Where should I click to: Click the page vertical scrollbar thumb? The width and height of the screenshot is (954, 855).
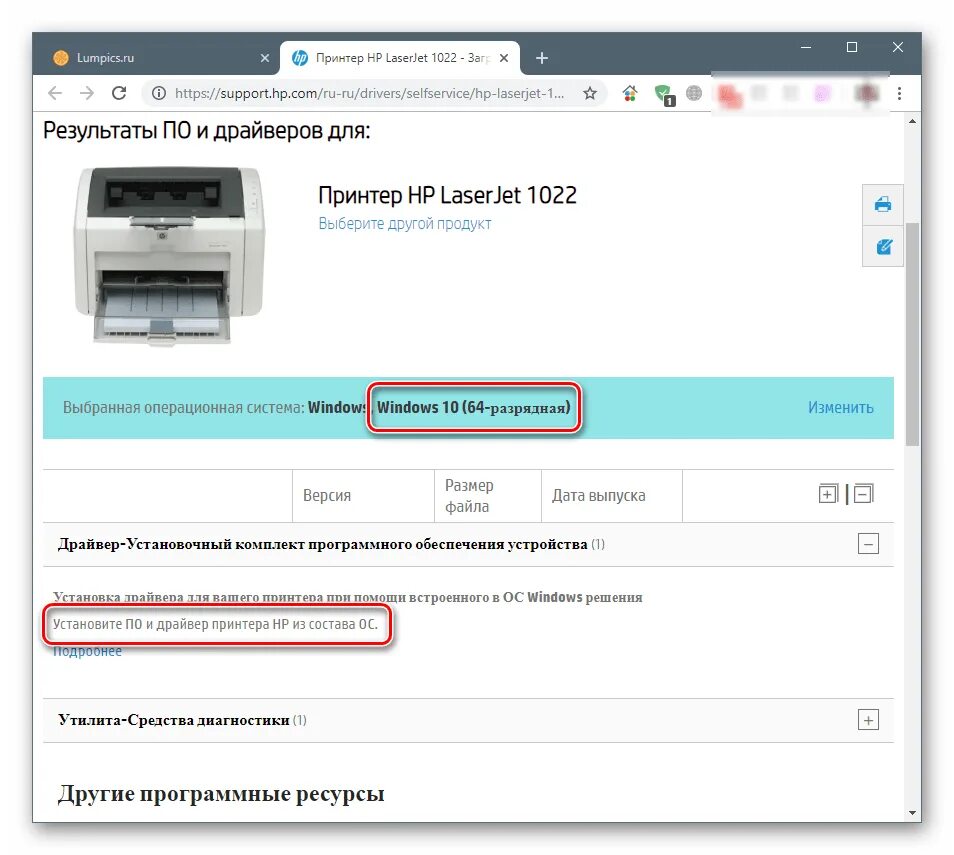point(912,335)
